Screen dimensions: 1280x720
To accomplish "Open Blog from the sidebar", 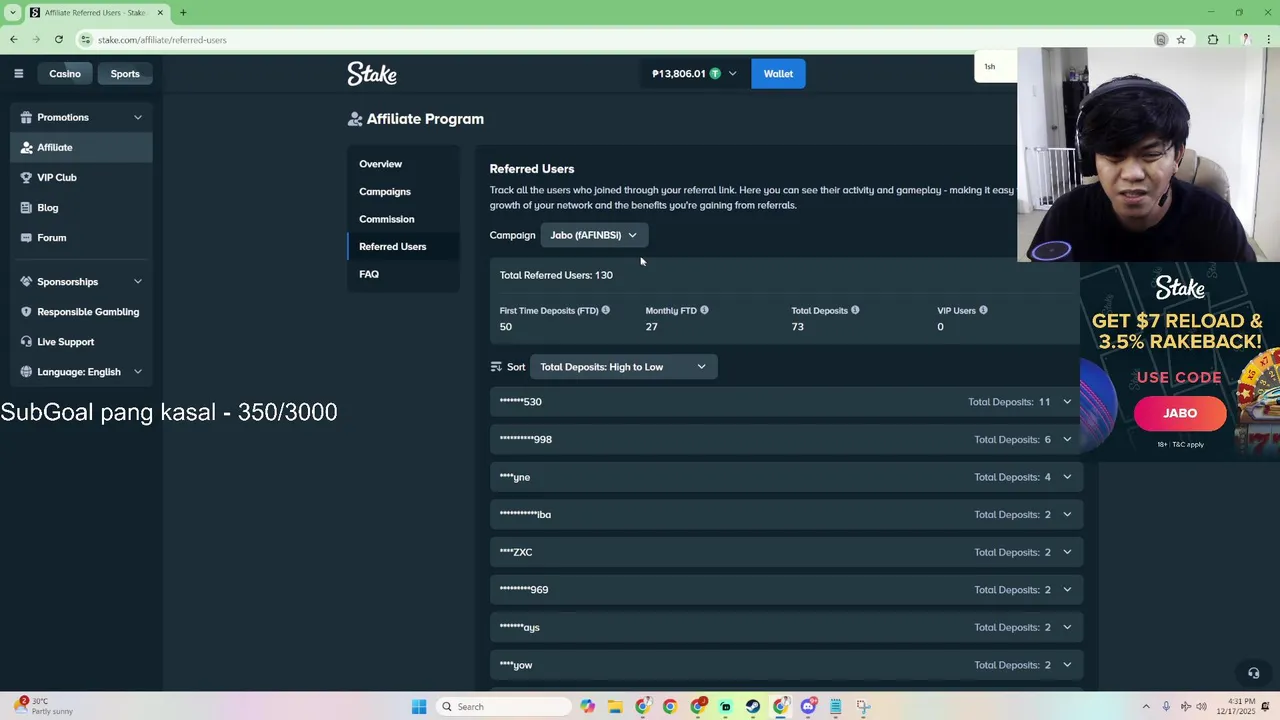I will pyautogui.click(x=82, y=207).
